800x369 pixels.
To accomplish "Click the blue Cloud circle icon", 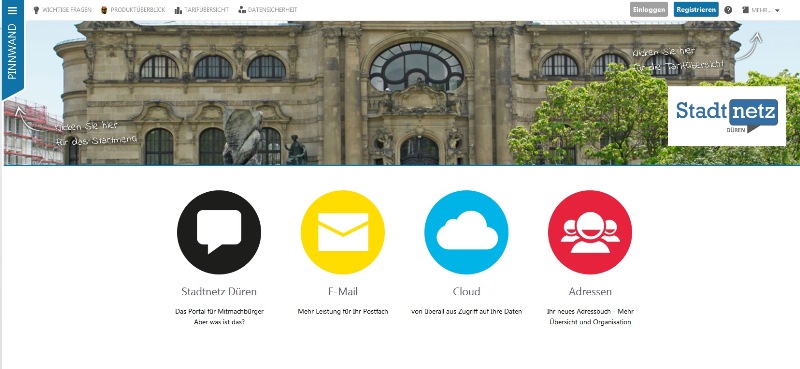I will coord(466,232).
